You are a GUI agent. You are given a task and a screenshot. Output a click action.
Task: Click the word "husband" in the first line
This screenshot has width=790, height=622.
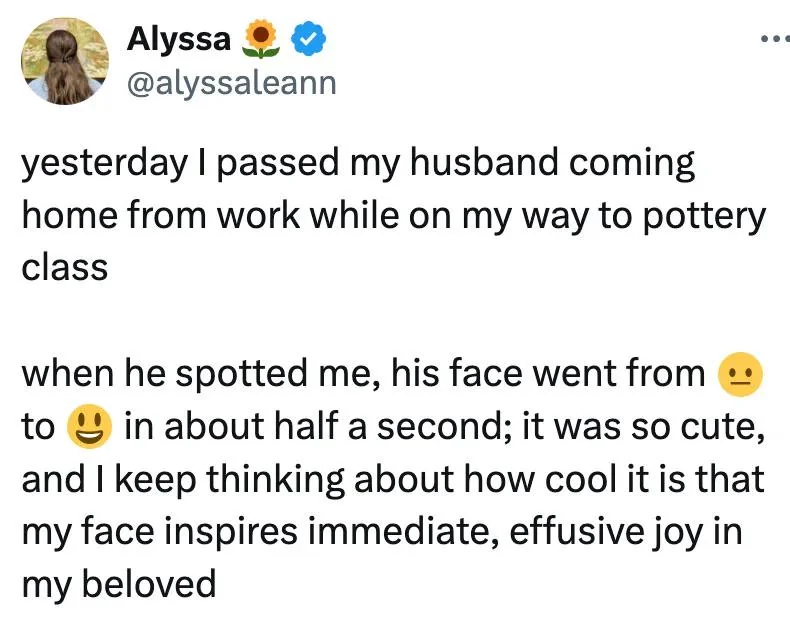[478, 165]
